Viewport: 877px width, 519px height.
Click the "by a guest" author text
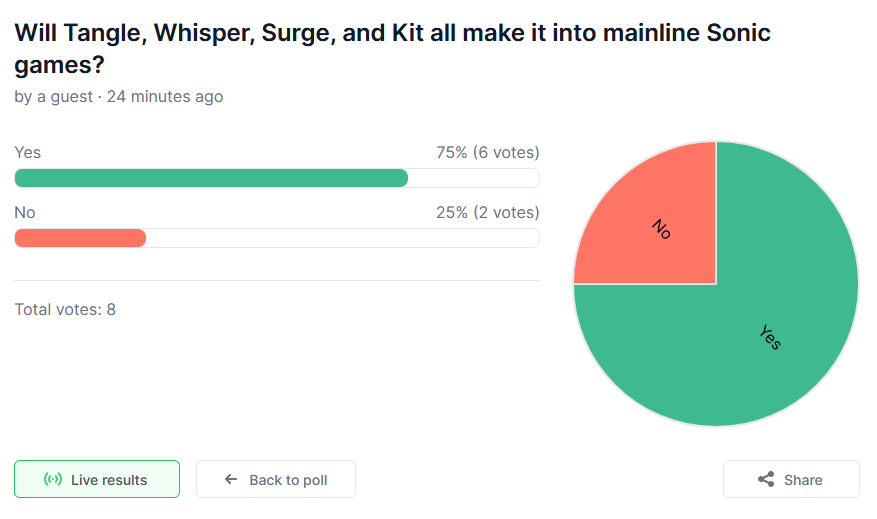tap(52, 97)
